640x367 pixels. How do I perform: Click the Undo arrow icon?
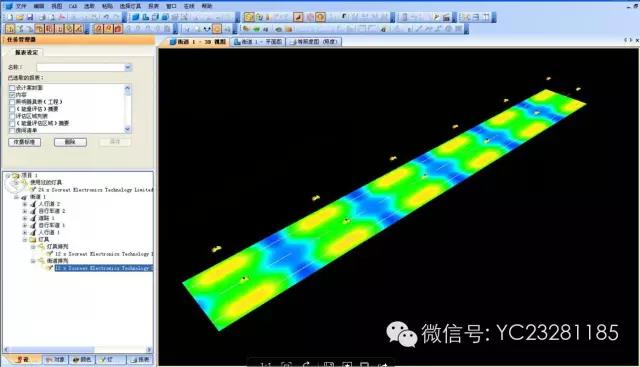point(106,17)
